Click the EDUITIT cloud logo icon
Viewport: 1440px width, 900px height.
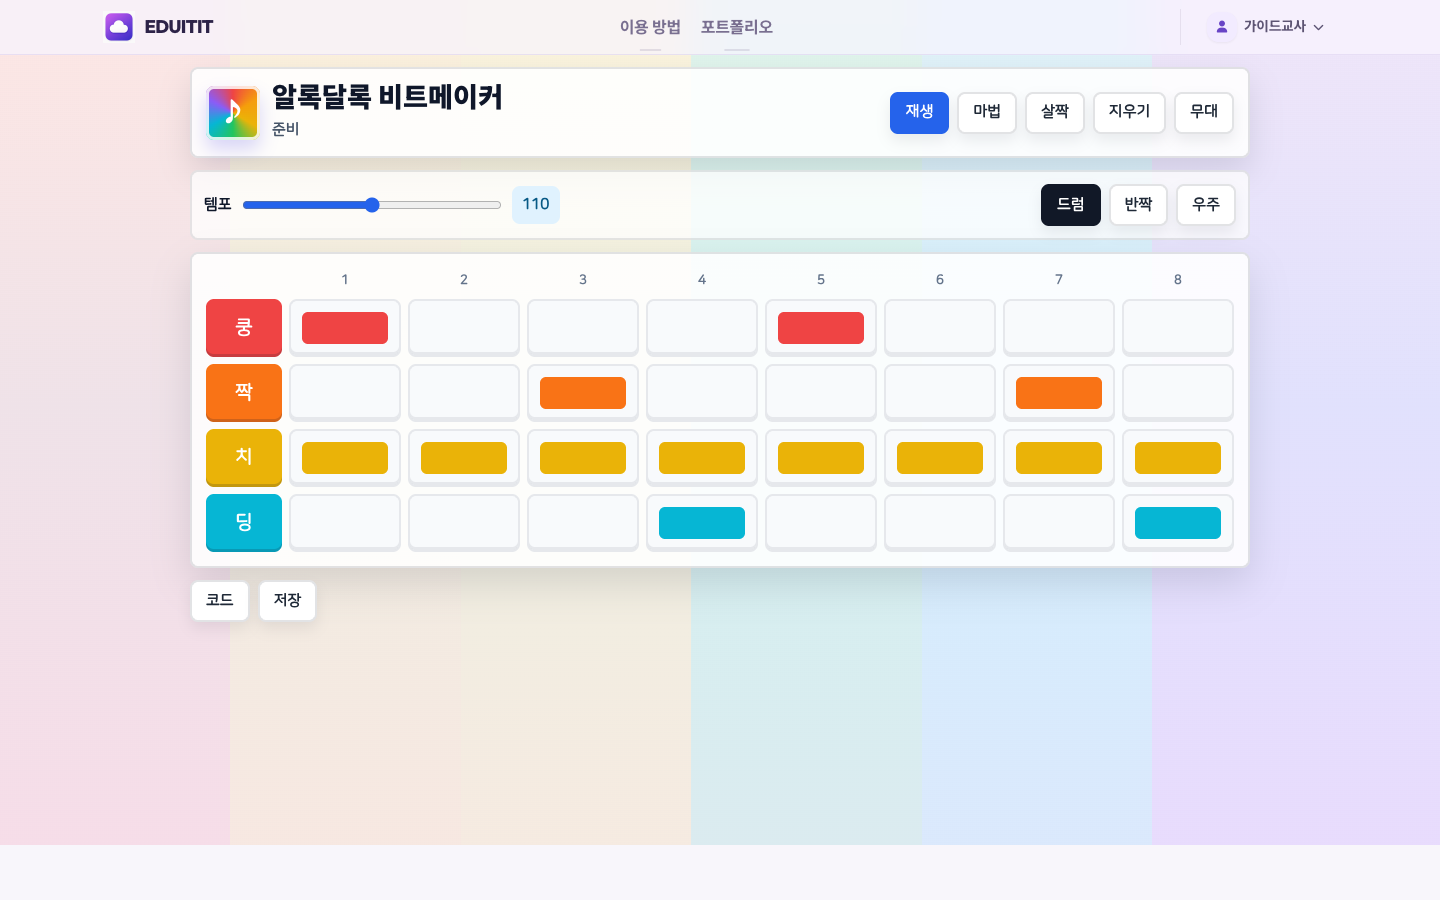pos(119,27)
